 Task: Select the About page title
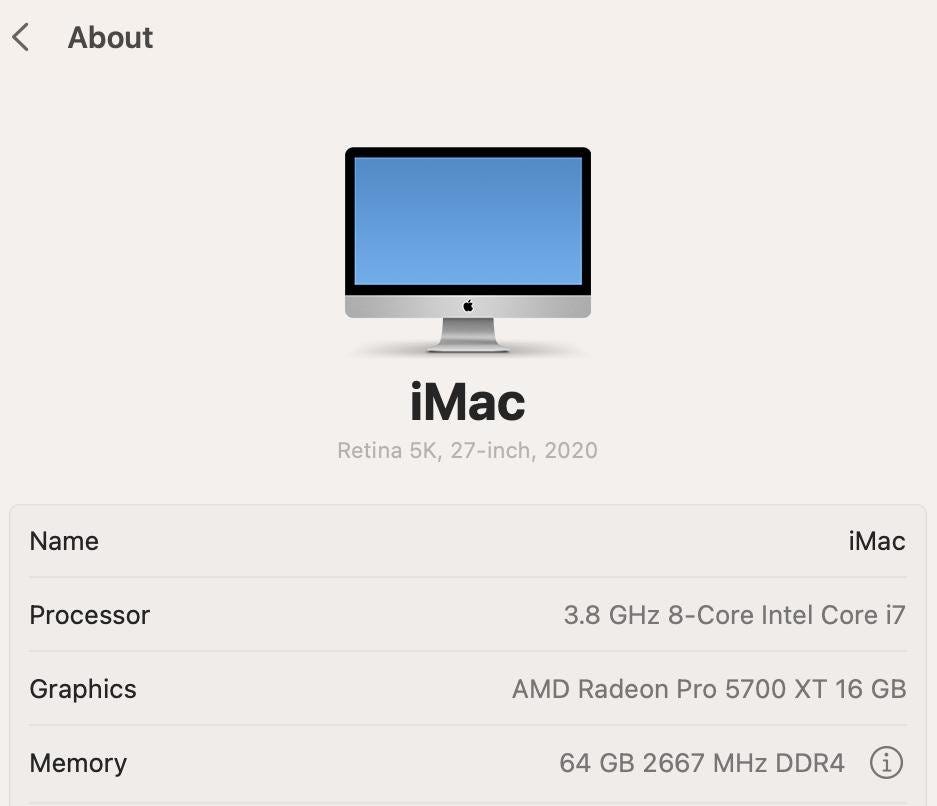110,38
